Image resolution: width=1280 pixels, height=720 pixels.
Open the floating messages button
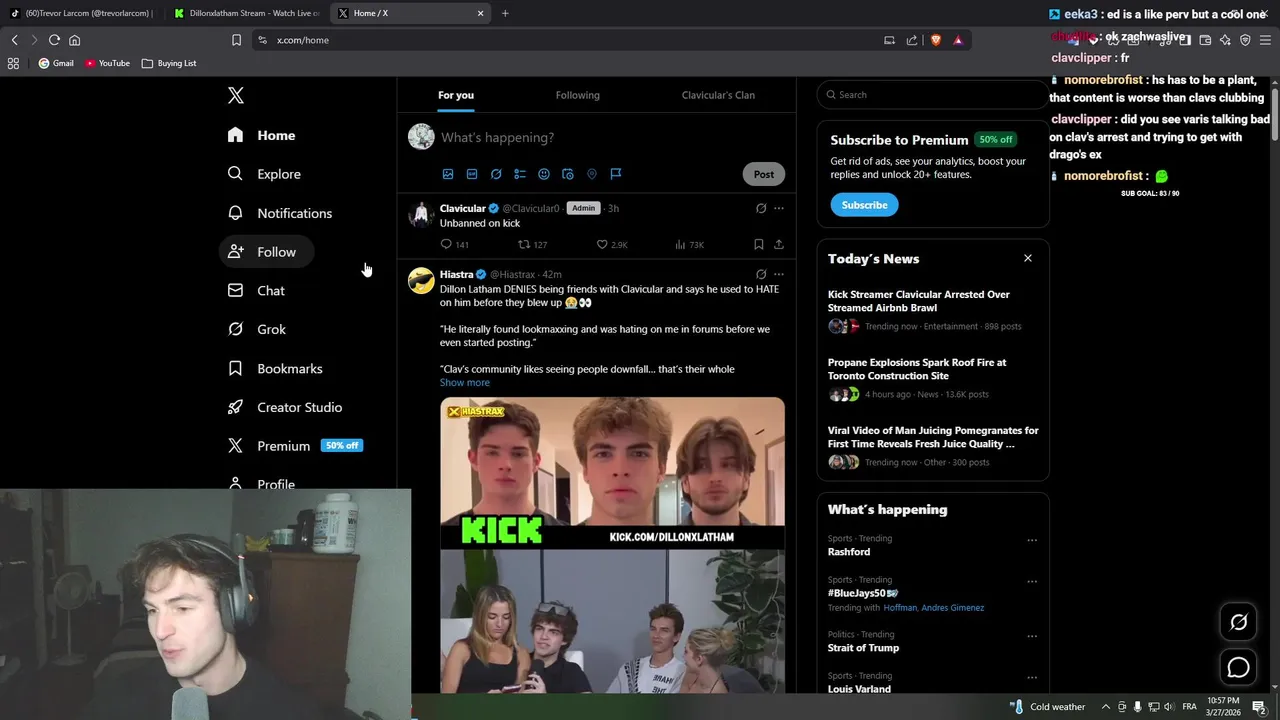pyautogui.click(x=1238, y=667)
